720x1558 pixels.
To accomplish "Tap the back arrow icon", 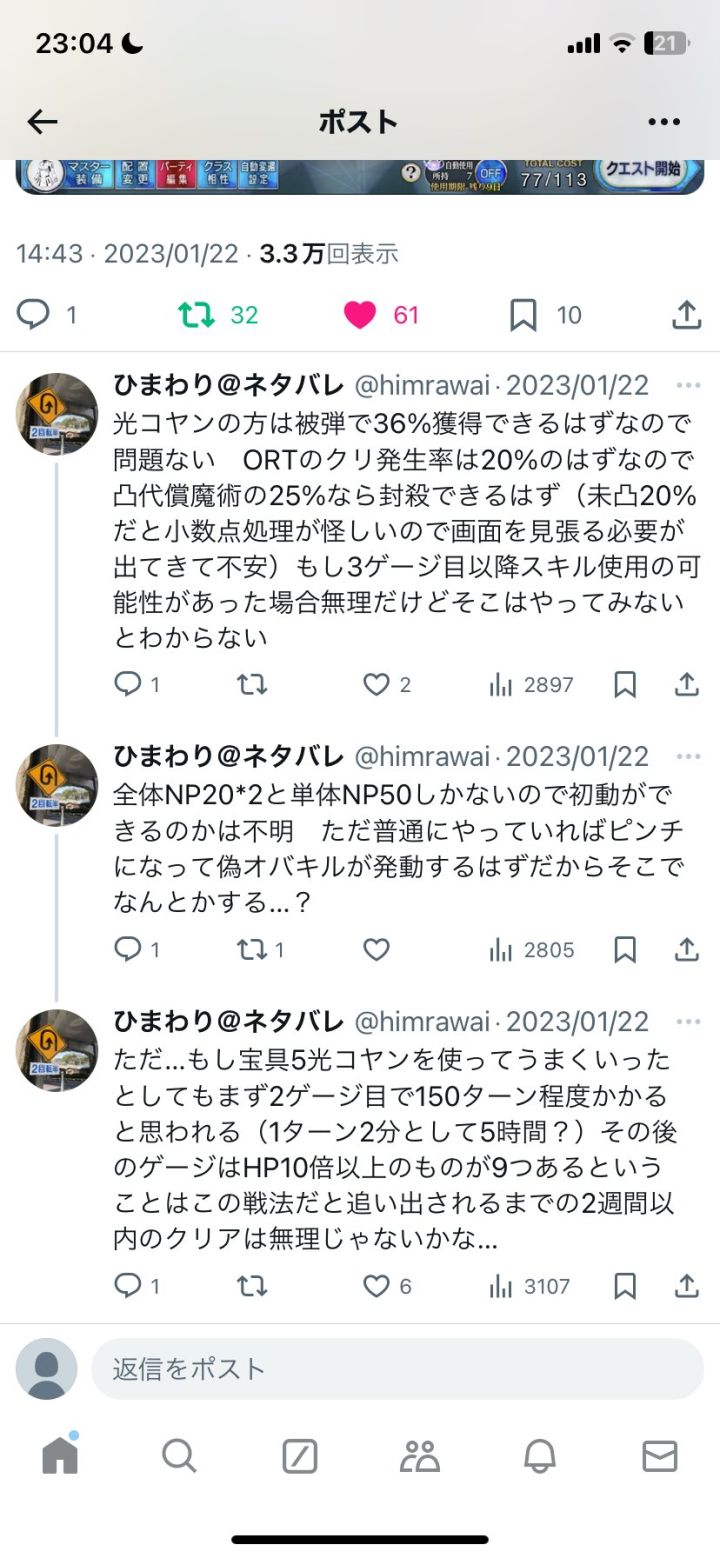I will [x=42, y=122].
